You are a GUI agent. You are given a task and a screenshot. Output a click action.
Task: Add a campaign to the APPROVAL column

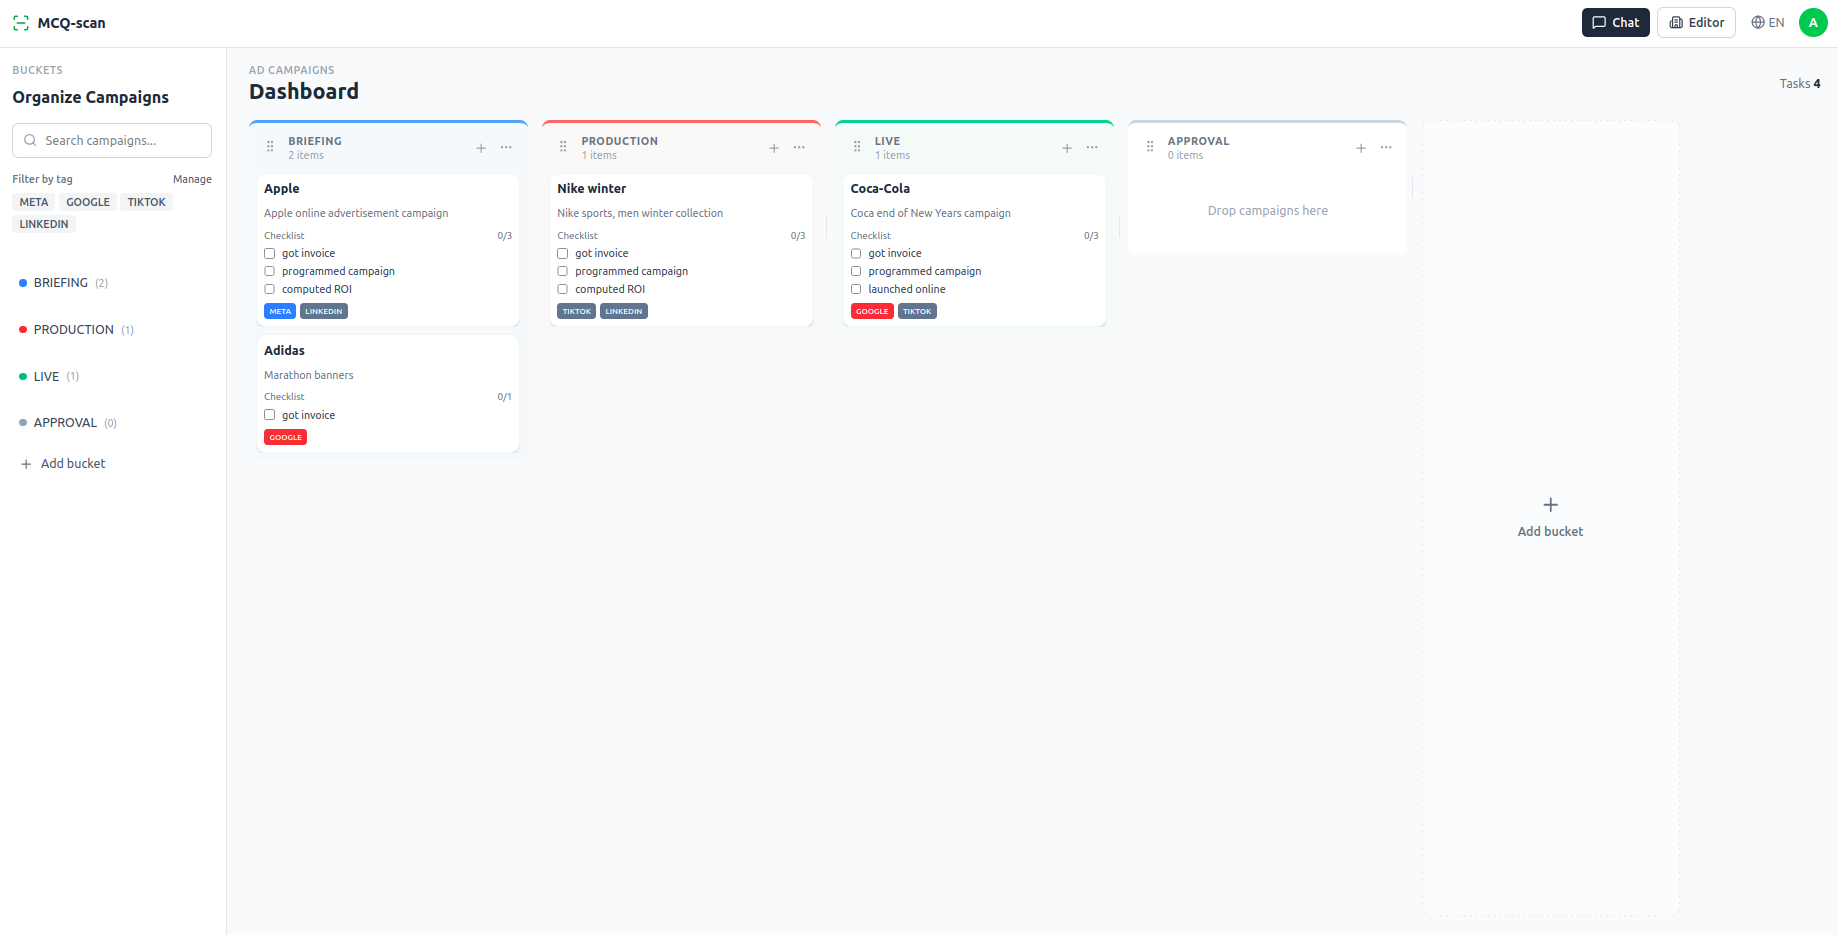1361,148
